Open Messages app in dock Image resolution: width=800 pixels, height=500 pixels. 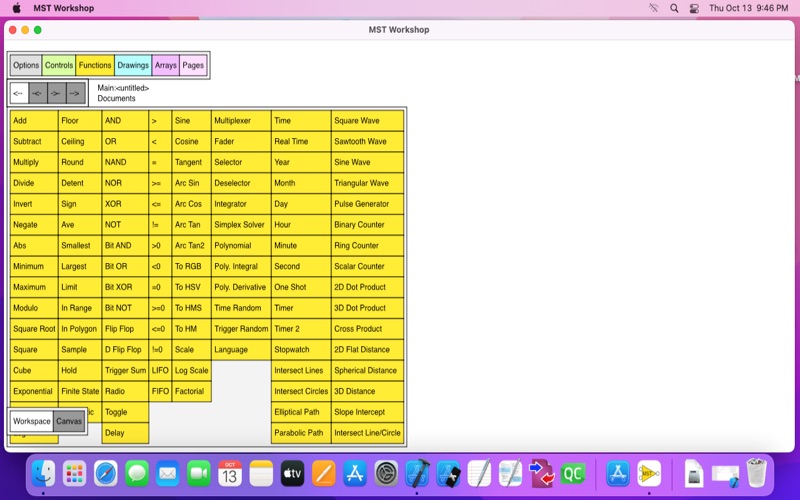tap(137, 472)
